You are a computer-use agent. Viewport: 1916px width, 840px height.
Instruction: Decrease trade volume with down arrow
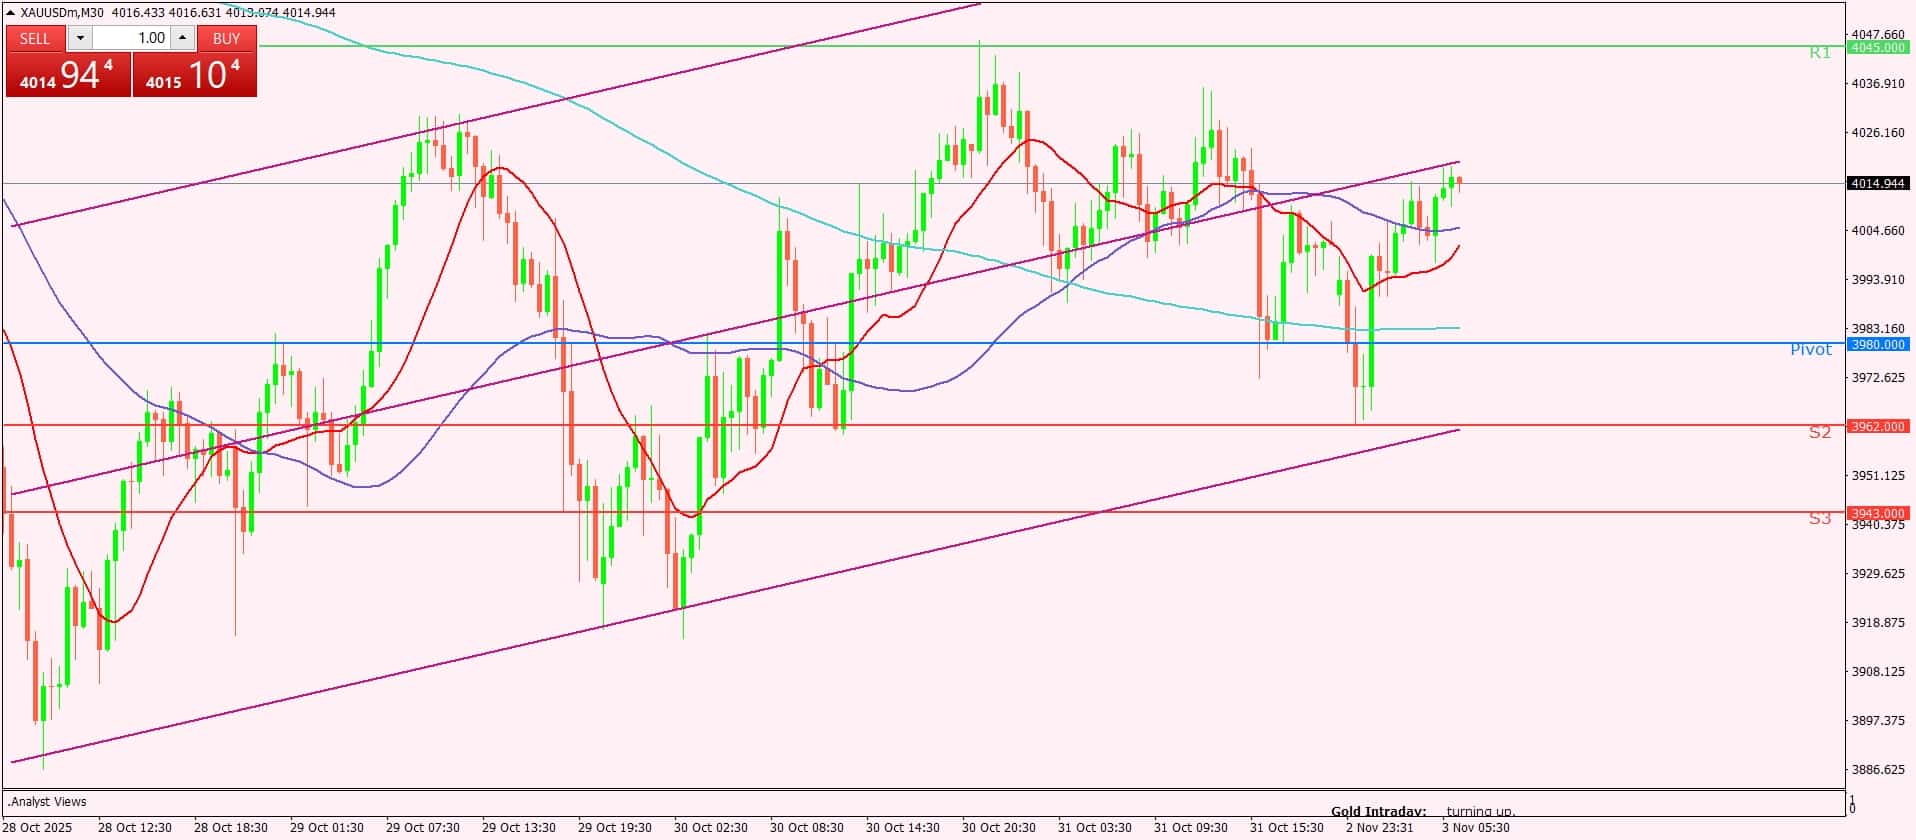tap(81, 38)
